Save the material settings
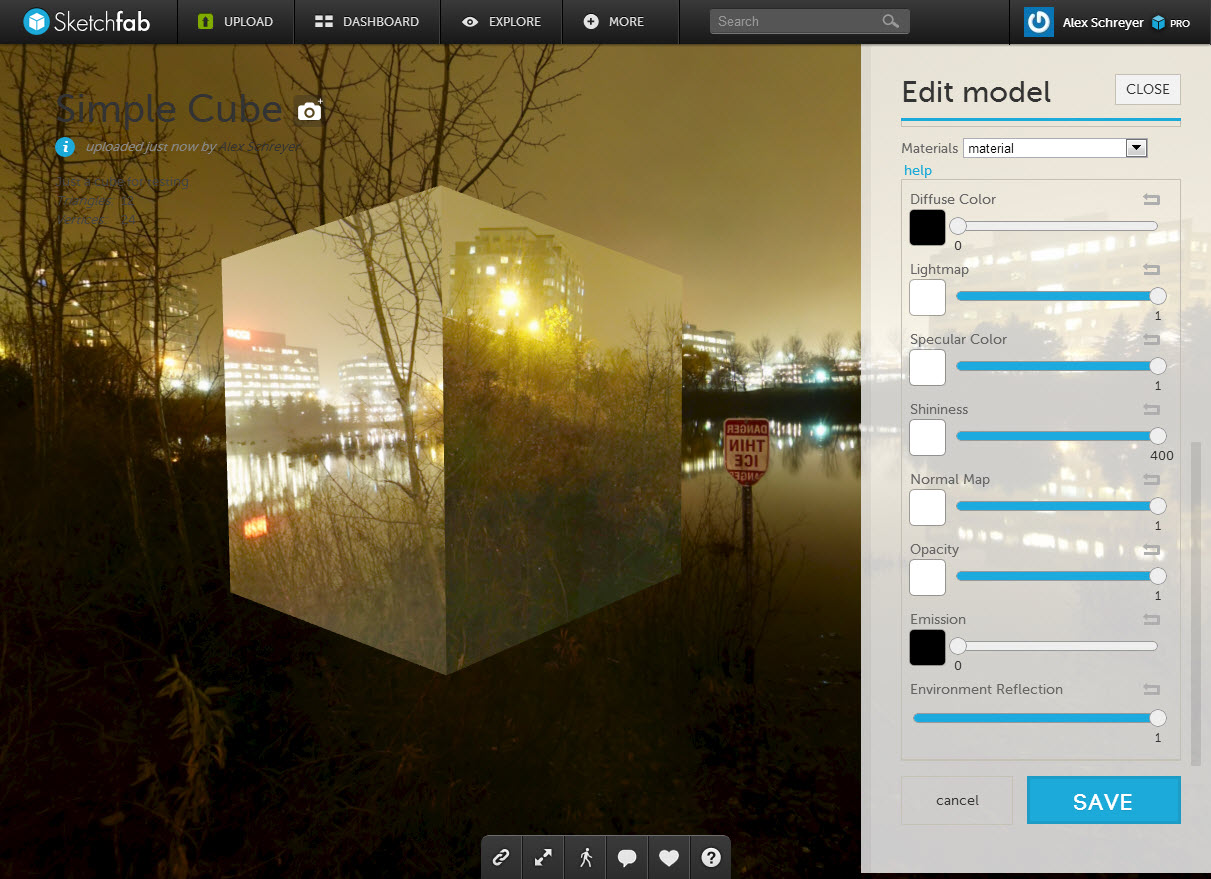This screenshot has width=1211, height=879. (x=1103, y=800)
